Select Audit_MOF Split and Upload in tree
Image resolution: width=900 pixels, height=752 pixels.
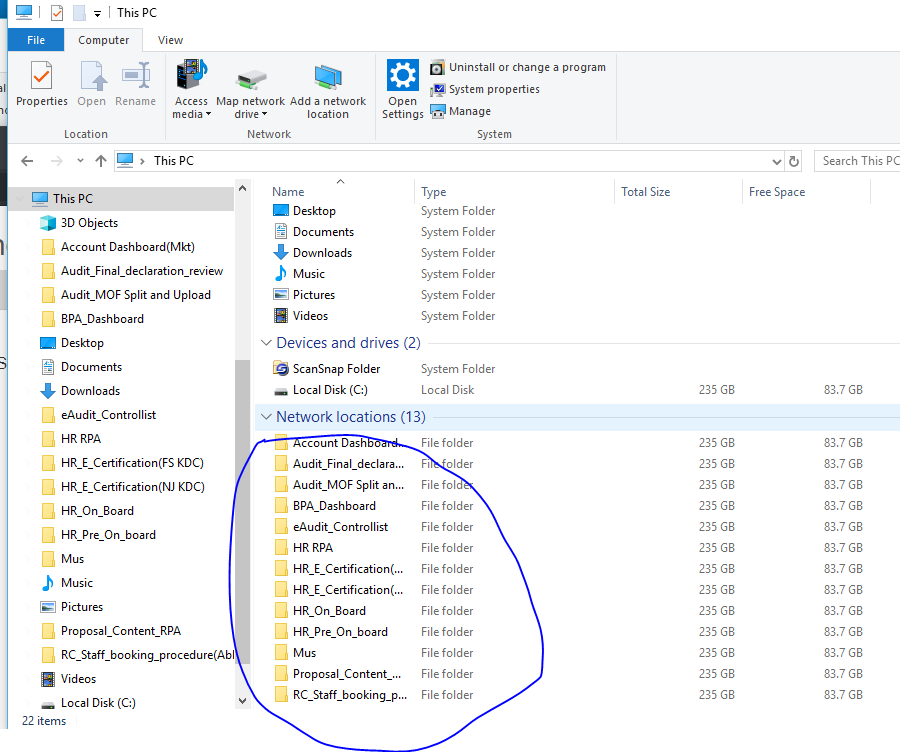(135, 294)
